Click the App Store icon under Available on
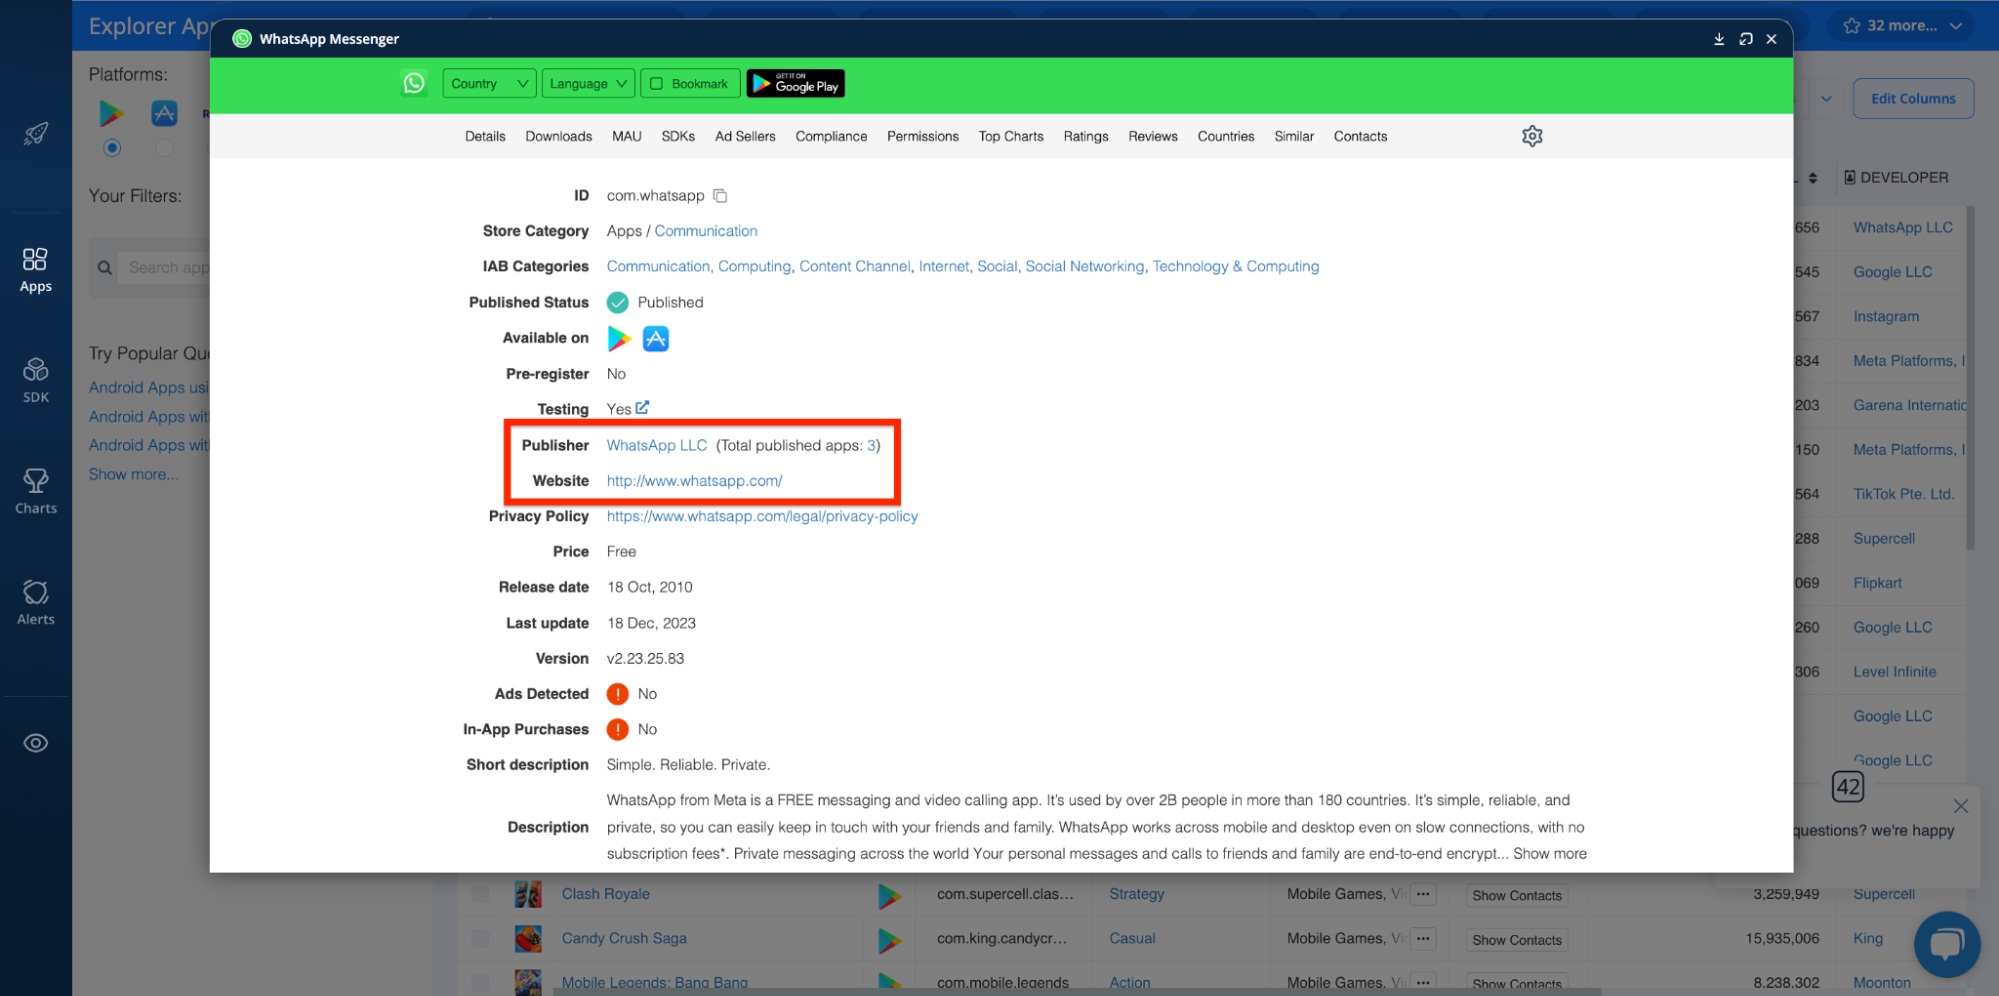This screenshot has height=996, width=1999. tap(656, 339)
